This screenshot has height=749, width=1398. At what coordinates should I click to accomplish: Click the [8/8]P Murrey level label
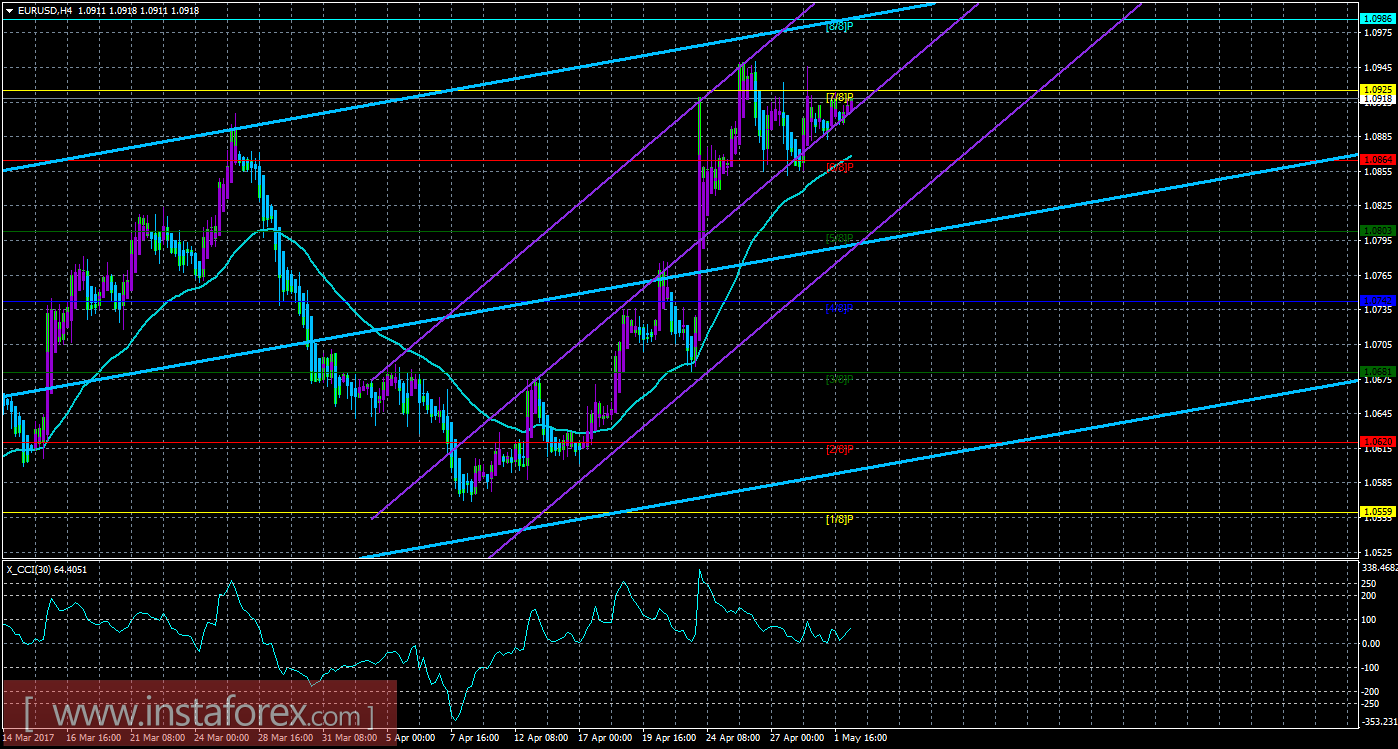[839, 26]
